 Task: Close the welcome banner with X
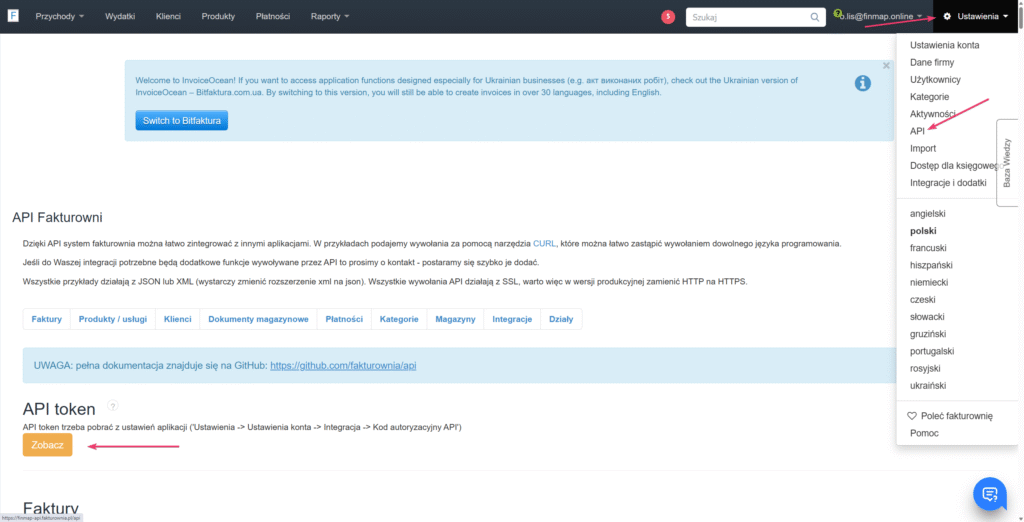886,65
